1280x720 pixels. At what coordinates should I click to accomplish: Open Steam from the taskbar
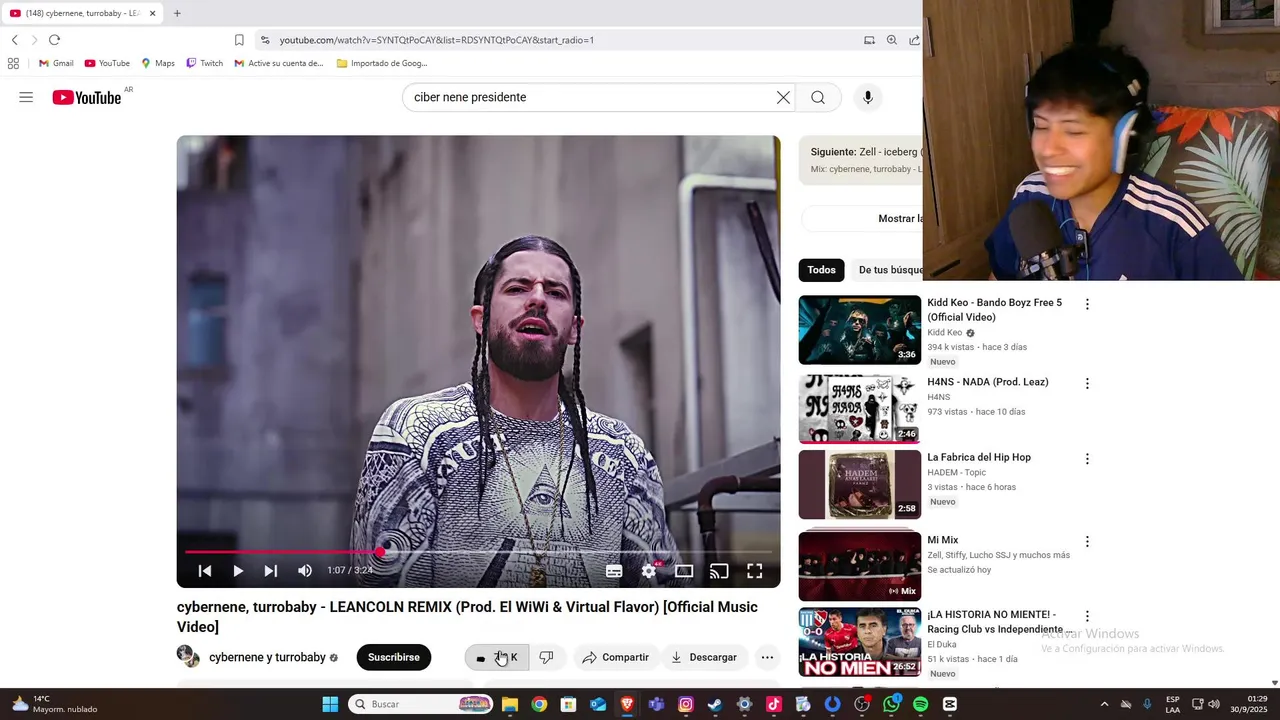(x=715, y=704)
